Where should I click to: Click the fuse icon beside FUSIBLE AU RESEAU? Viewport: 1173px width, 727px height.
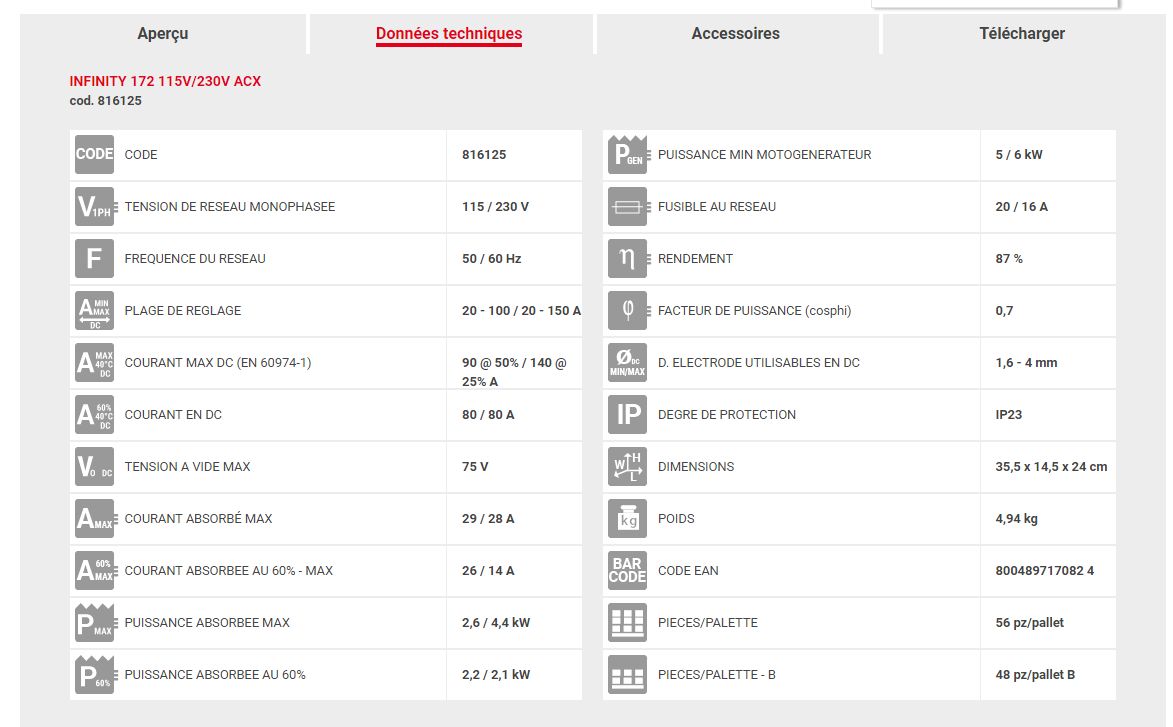pyautogui.click(x=628, y=207)
